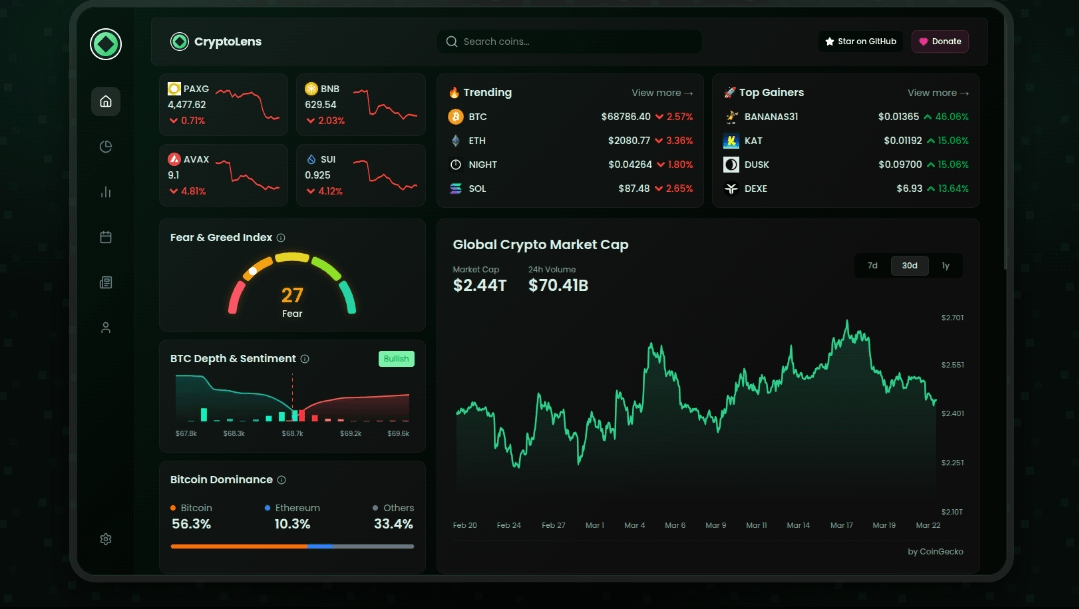Switch market cap chart to 7d

coord(872,266)
